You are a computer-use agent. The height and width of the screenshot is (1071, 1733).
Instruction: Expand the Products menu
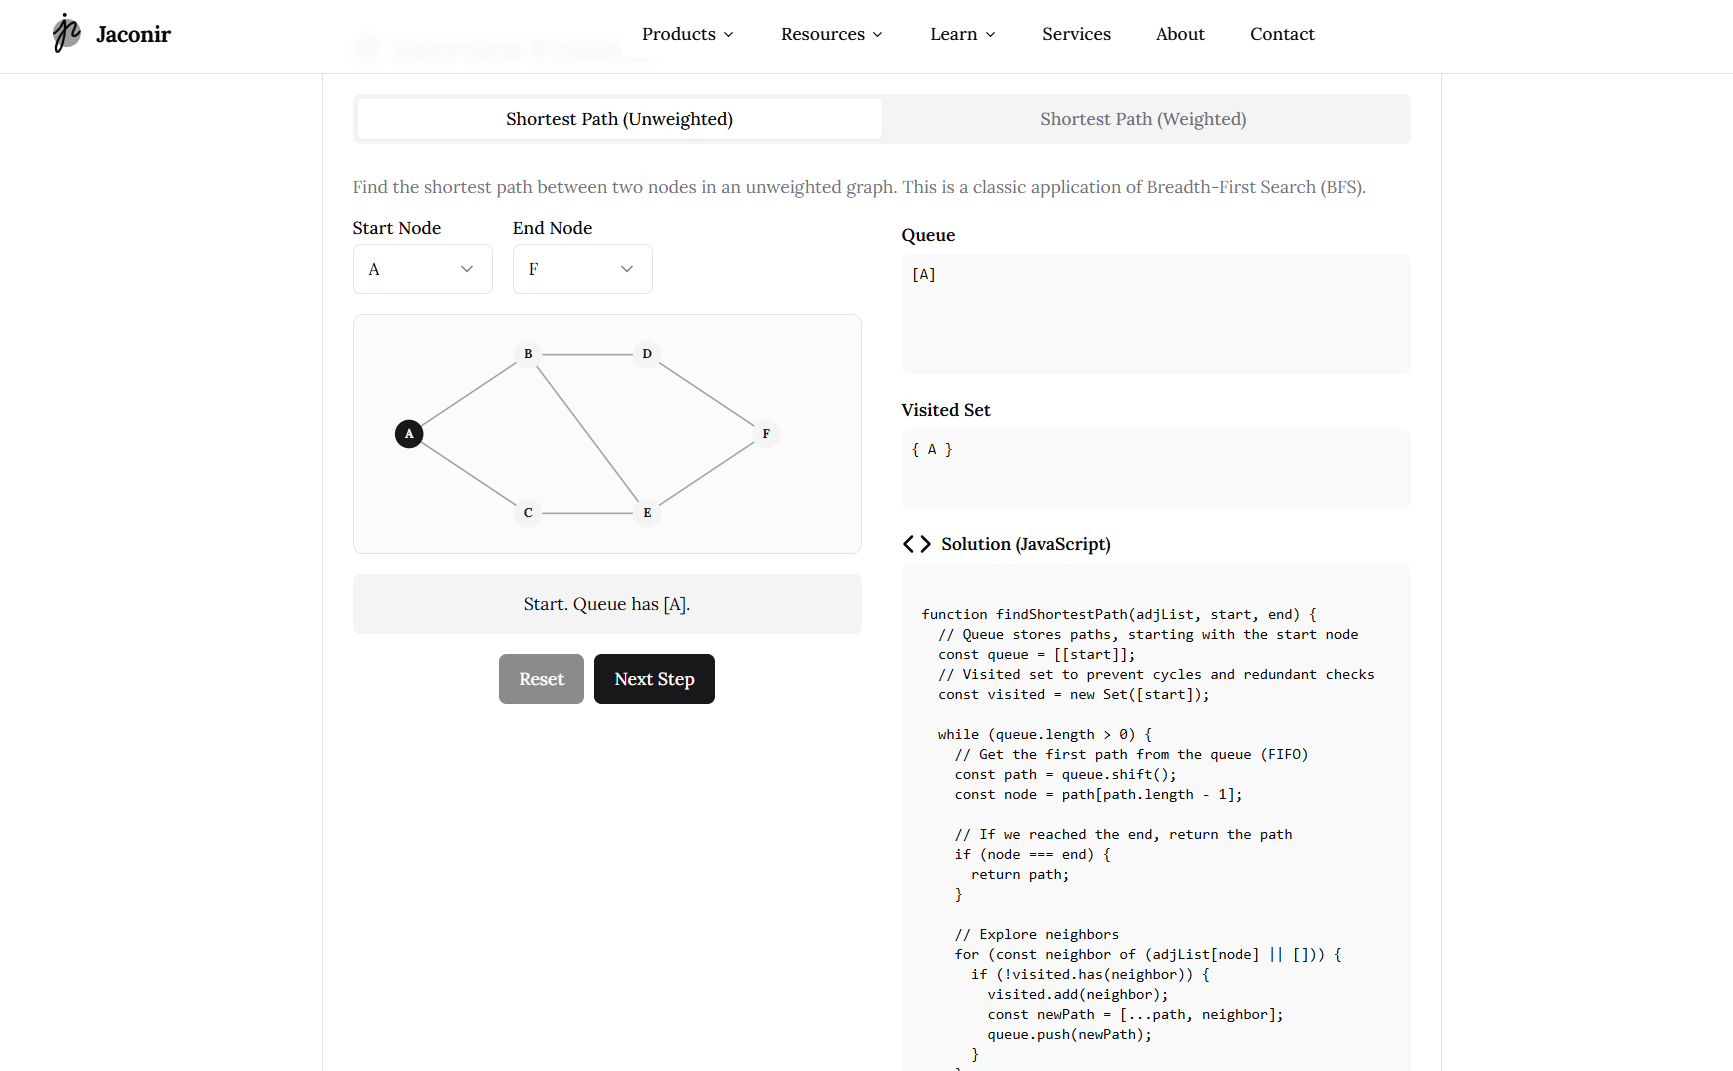pyautogui.click(x=687, y=34)
